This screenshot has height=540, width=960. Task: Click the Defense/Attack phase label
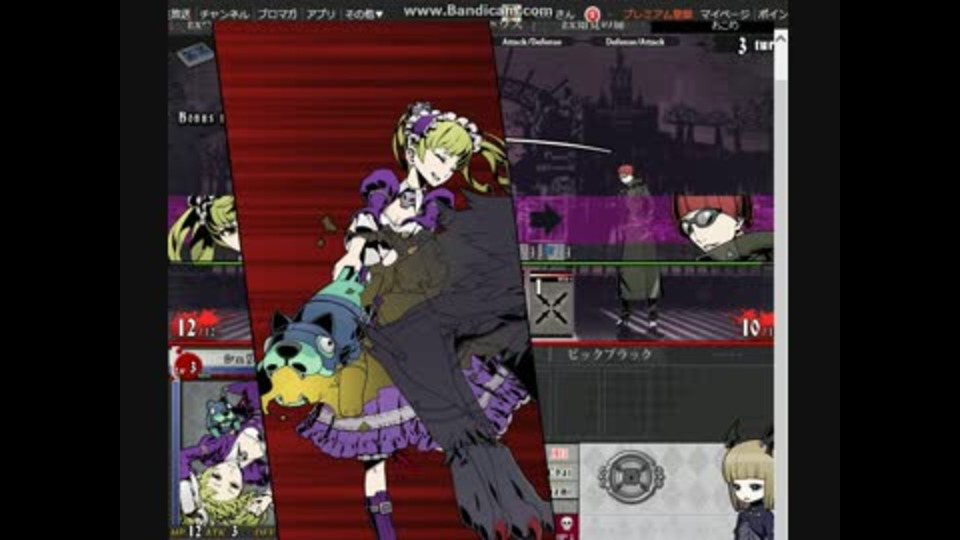(634, 42)
